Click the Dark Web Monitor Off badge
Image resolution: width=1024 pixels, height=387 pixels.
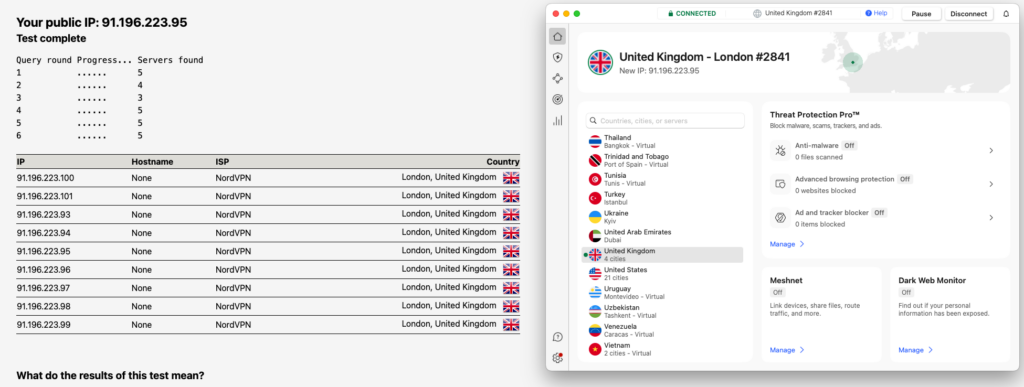pos(906,292)
